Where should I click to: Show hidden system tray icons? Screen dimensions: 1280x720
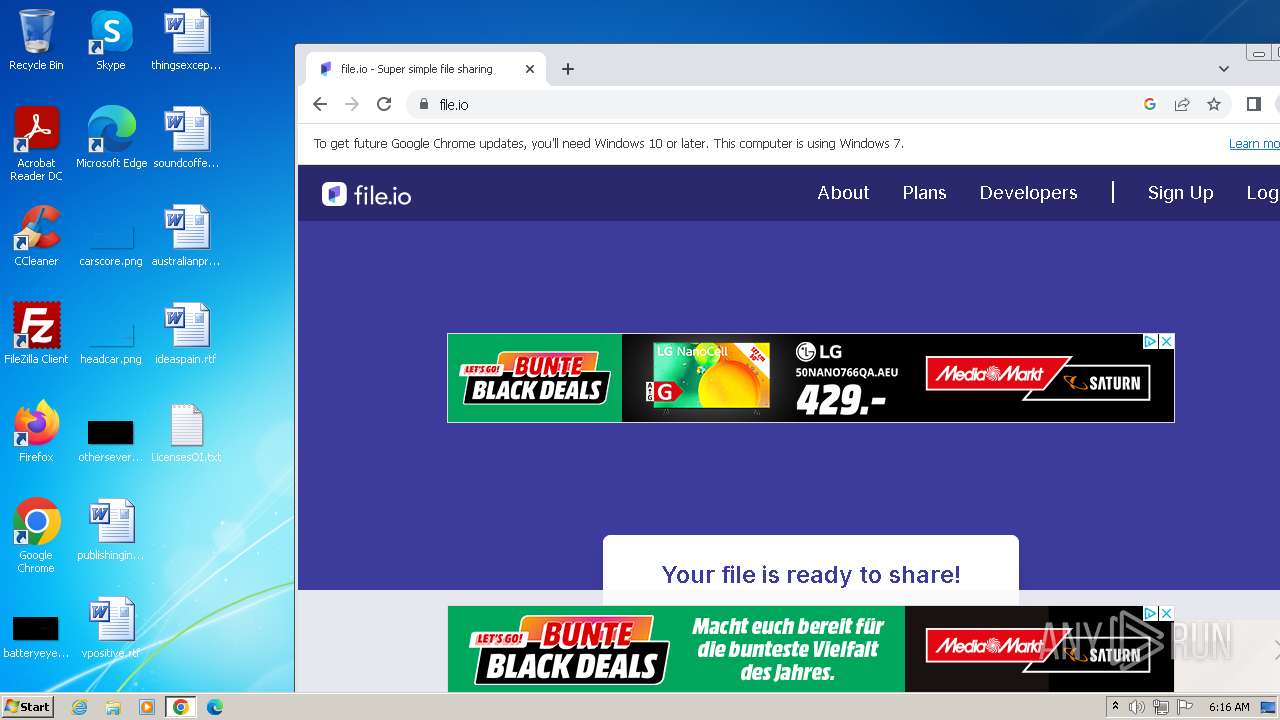tap(1115, 706)
